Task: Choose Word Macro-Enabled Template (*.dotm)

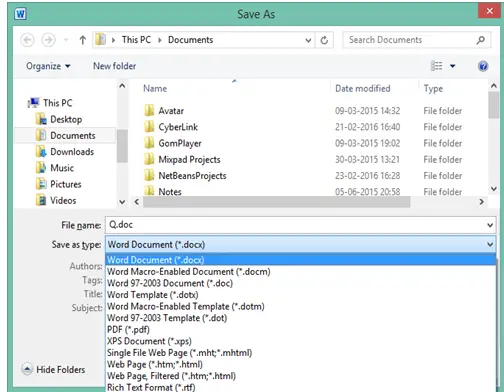Action: coord(300,306)
